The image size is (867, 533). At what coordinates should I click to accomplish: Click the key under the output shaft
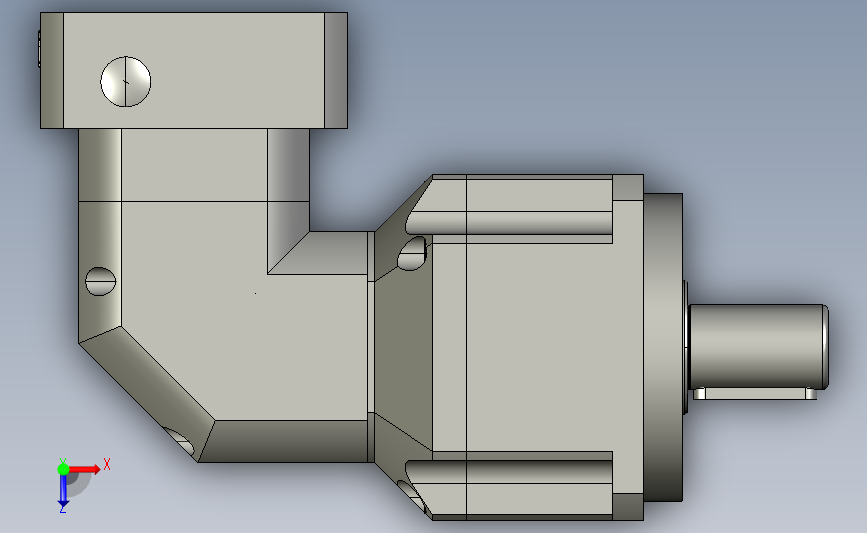(x=755, y=394)
